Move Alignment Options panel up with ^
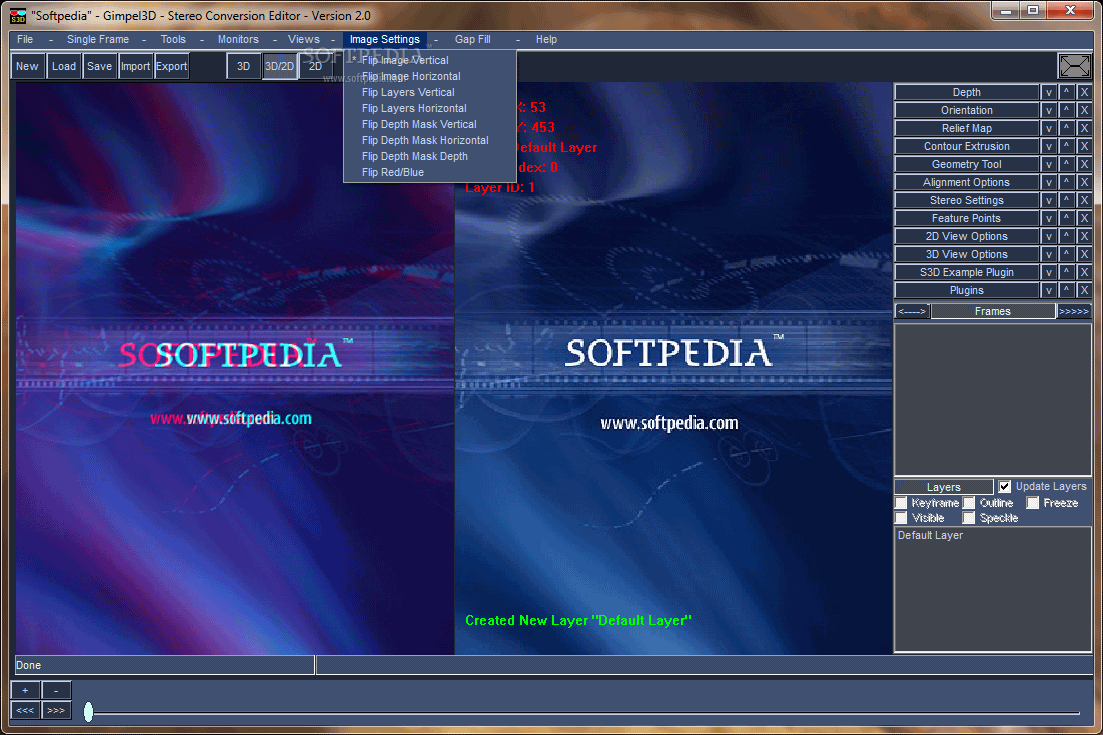 click(x=1066, y=182)
